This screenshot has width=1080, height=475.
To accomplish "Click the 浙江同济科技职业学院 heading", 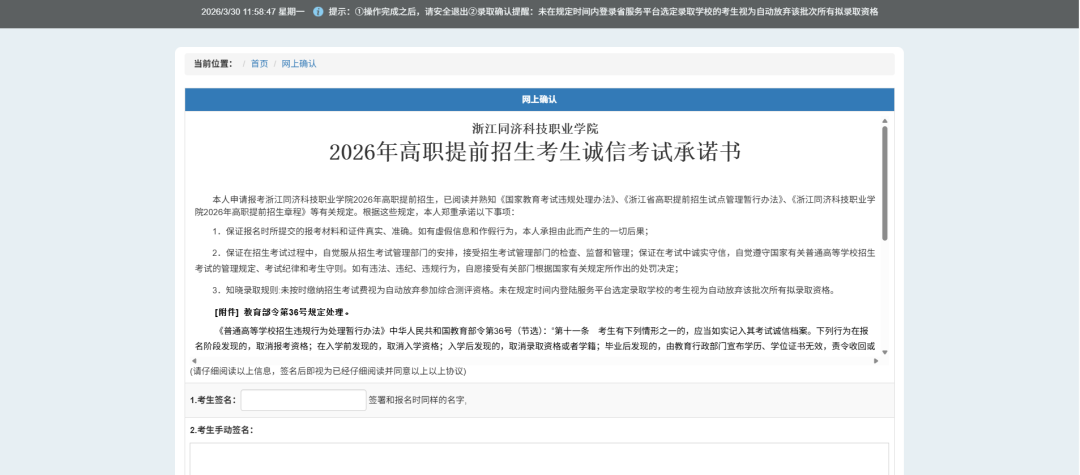I will pos(535,129).
